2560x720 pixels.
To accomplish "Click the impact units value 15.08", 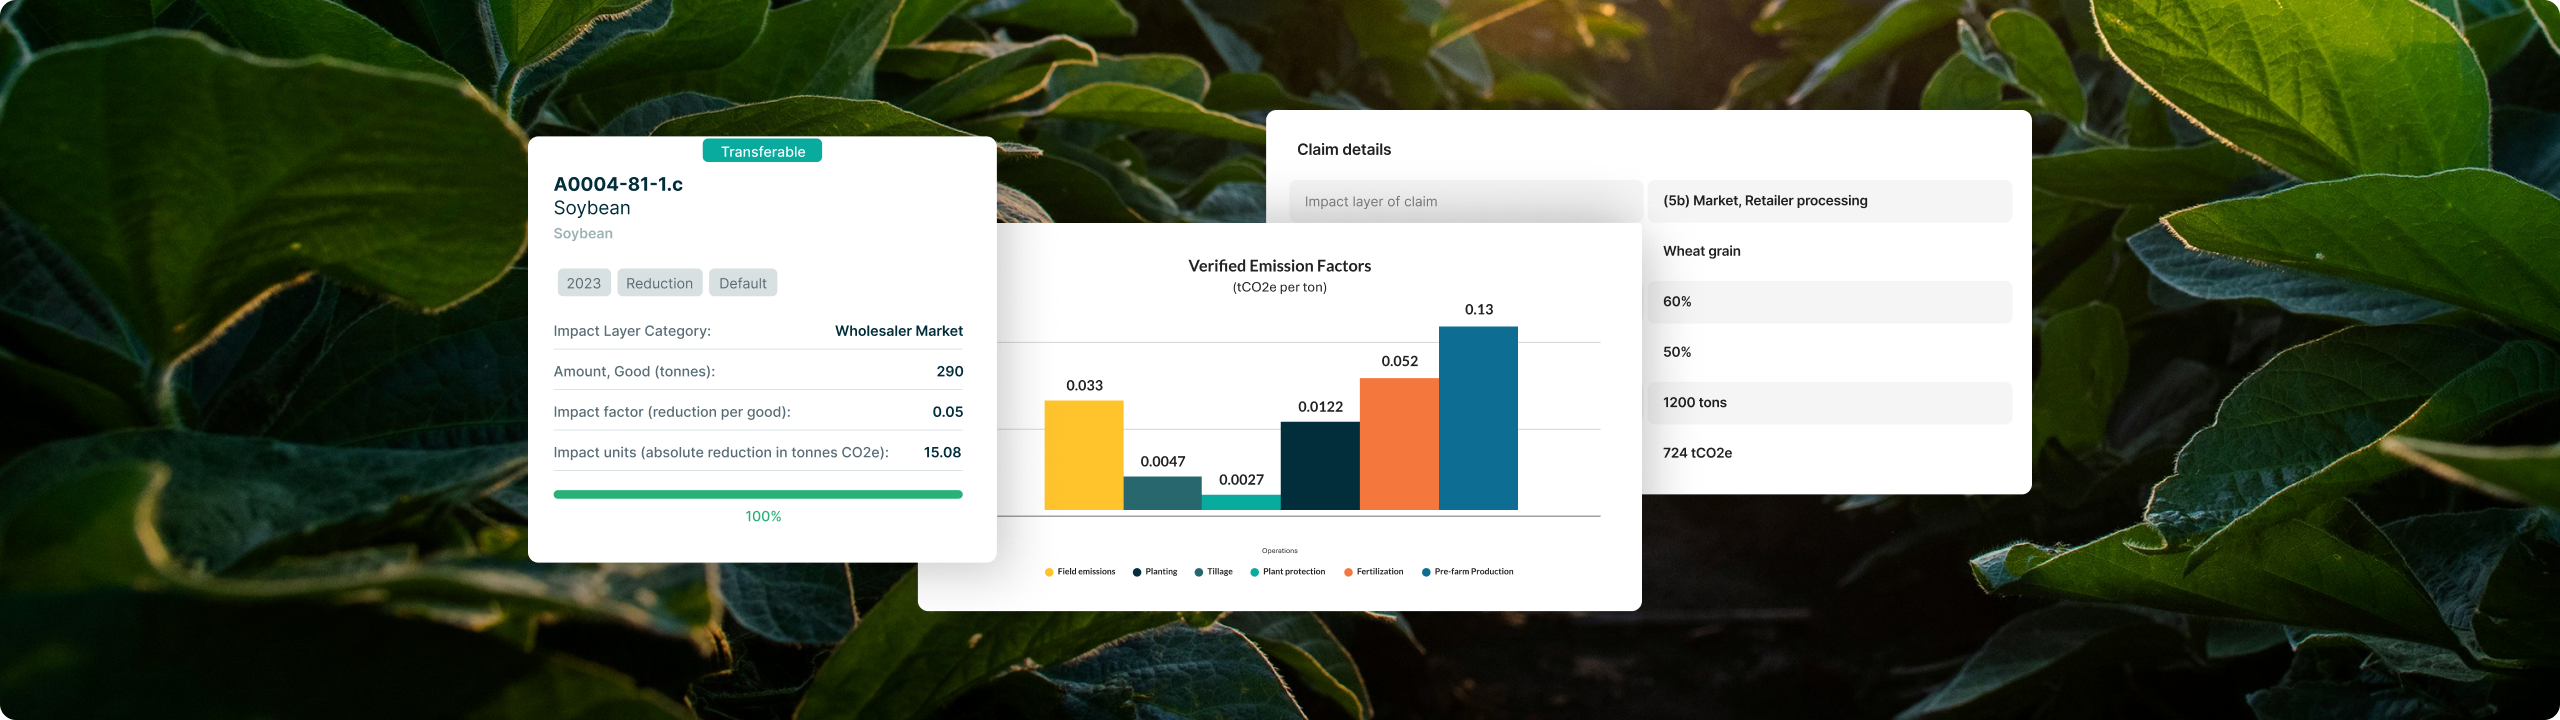I will tap(942, 452).
